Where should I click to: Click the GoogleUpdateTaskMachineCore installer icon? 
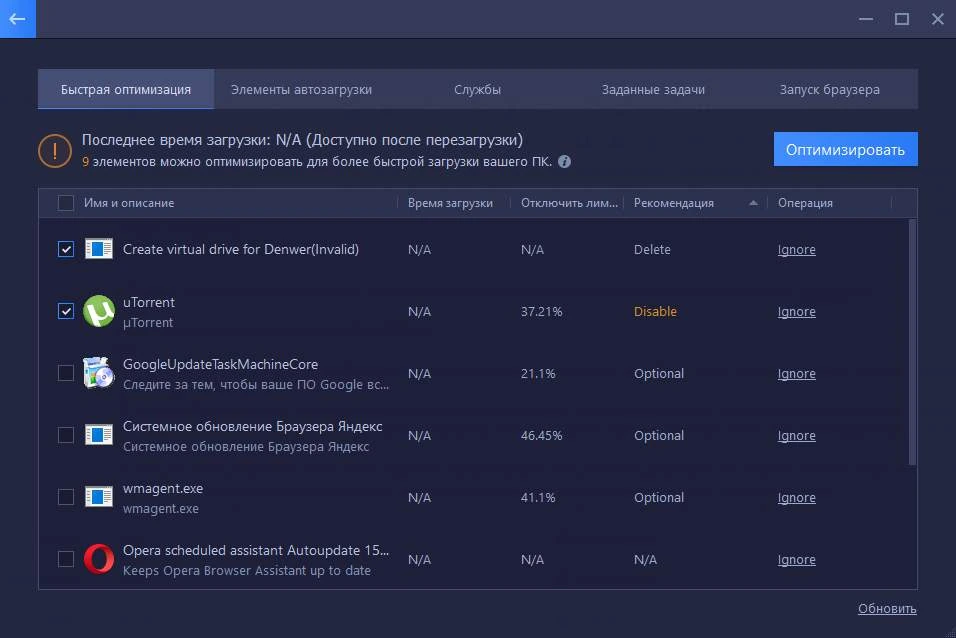(x=99, y=373)
